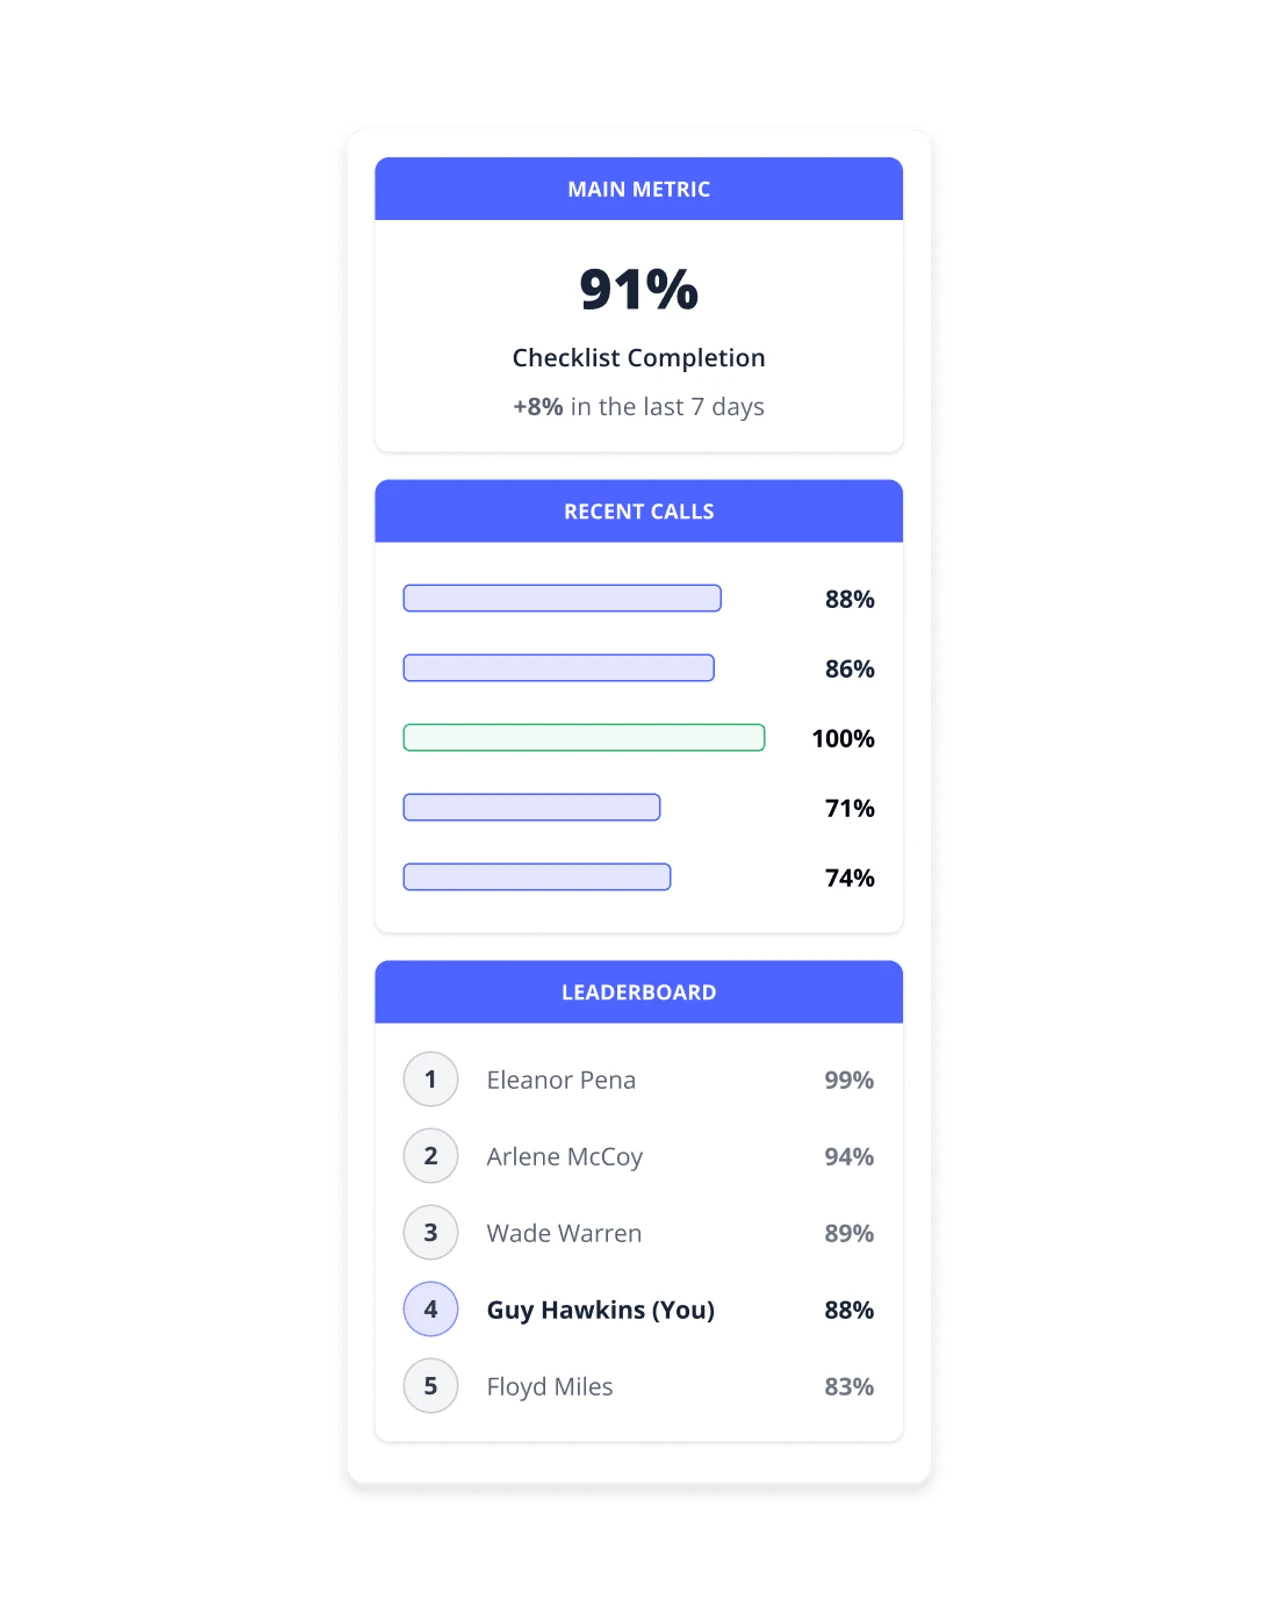This screenshot has width=1280, height=1612.
Task: Click the 91% main metric value
Action: [639, 289]
